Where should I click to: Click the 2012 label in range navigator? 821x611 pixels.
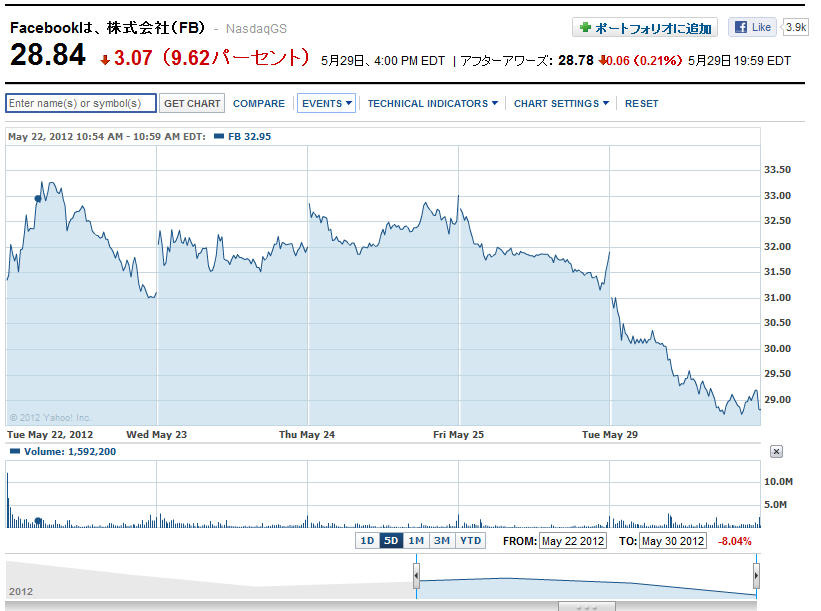(x=21, y=592)
